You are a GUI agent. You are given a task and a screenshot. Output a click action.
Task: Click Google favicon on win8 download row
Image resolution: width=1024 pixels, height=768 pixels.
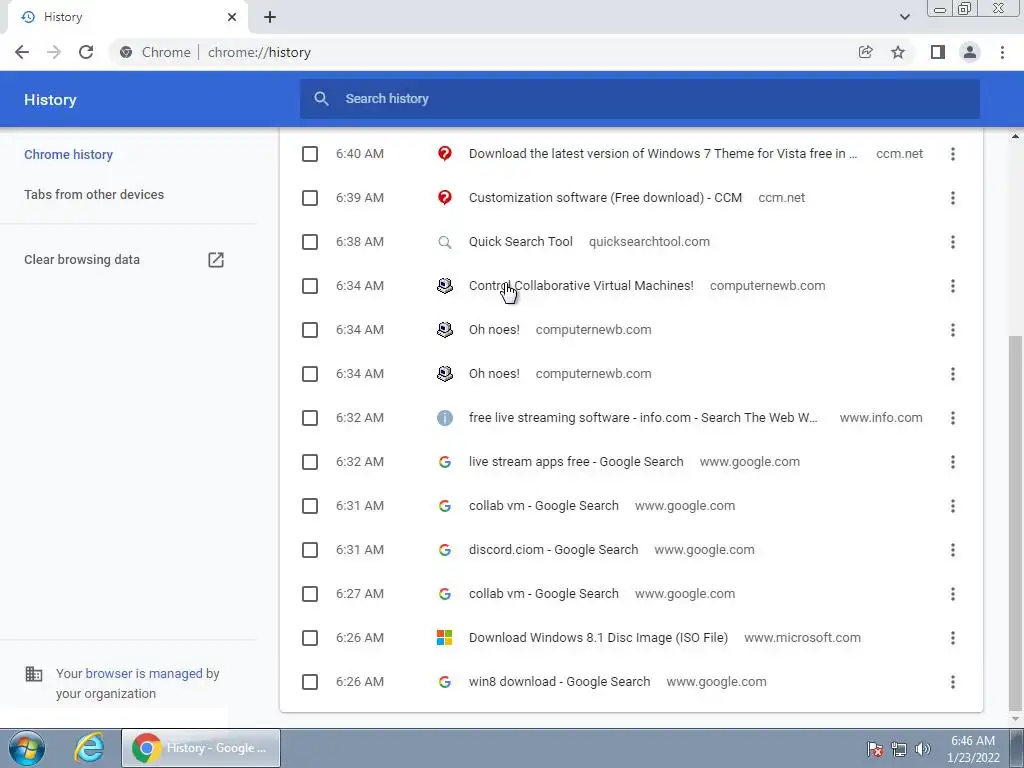[445, 682]
